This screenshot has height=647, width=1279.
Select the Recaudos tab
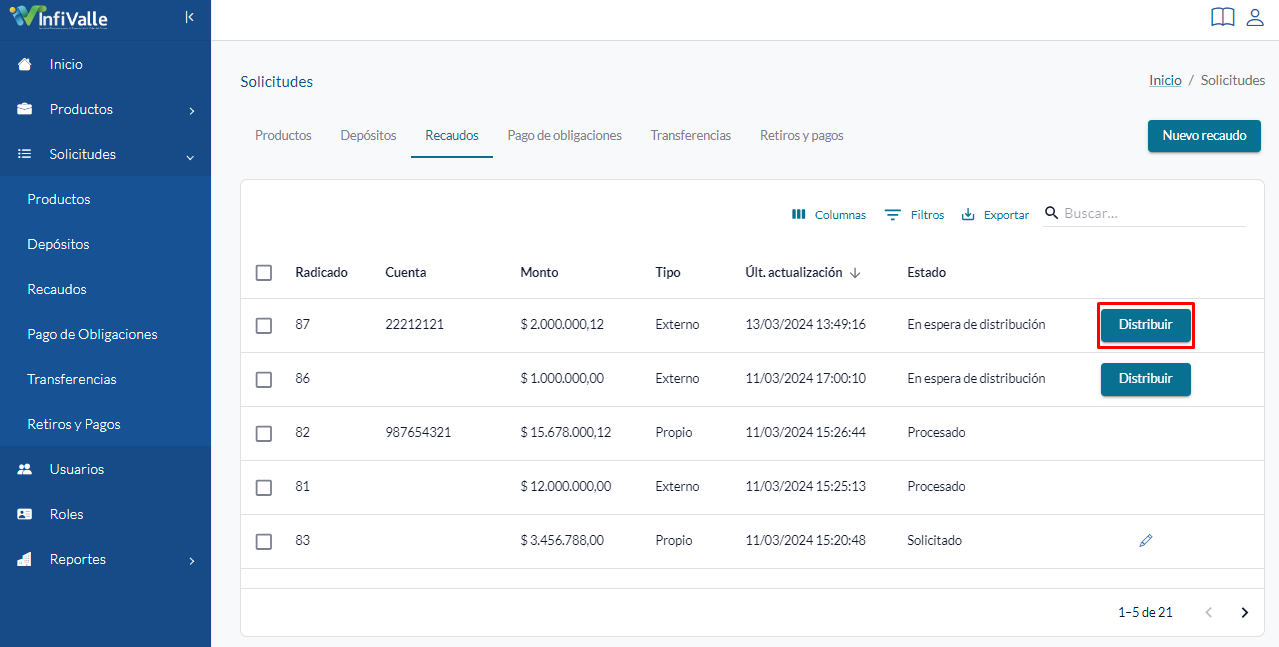coord(452,135)
